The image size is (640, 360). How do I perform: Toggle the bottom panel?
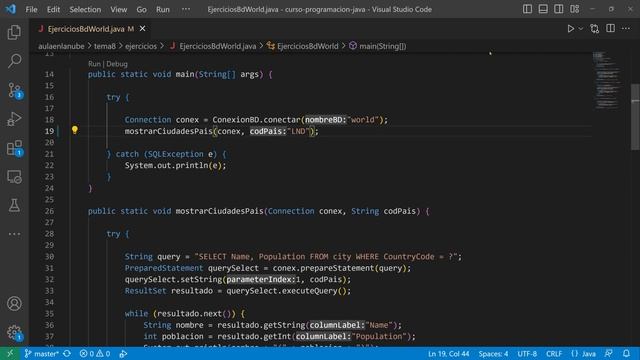(x=543, y=9)
